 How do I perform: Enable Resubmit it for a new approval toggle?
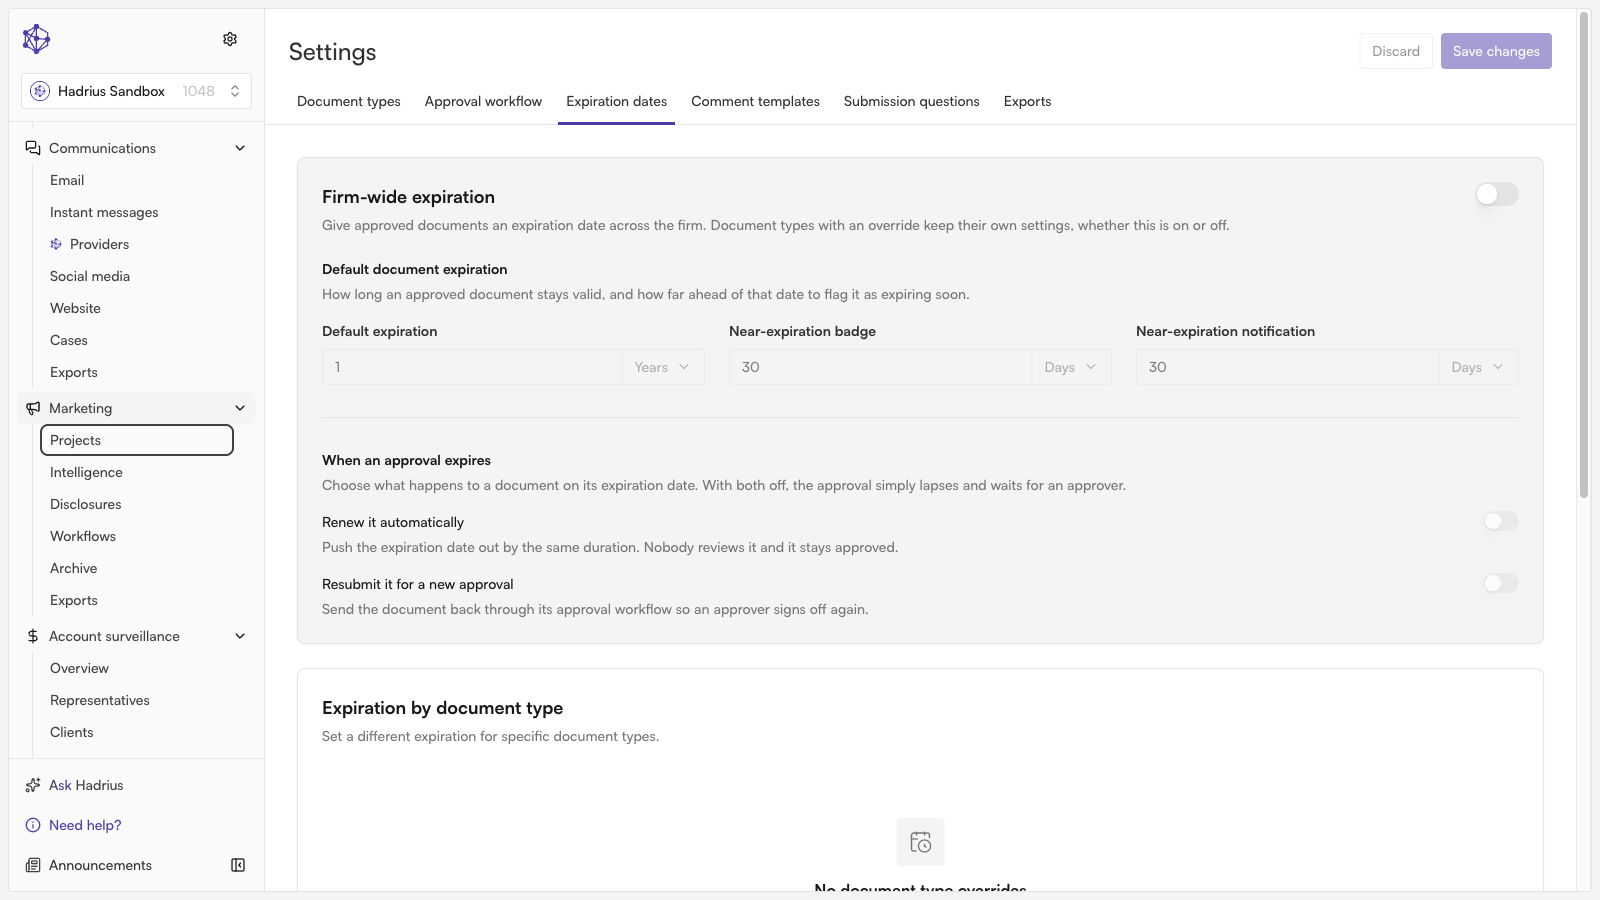(x=1501, y=583)
